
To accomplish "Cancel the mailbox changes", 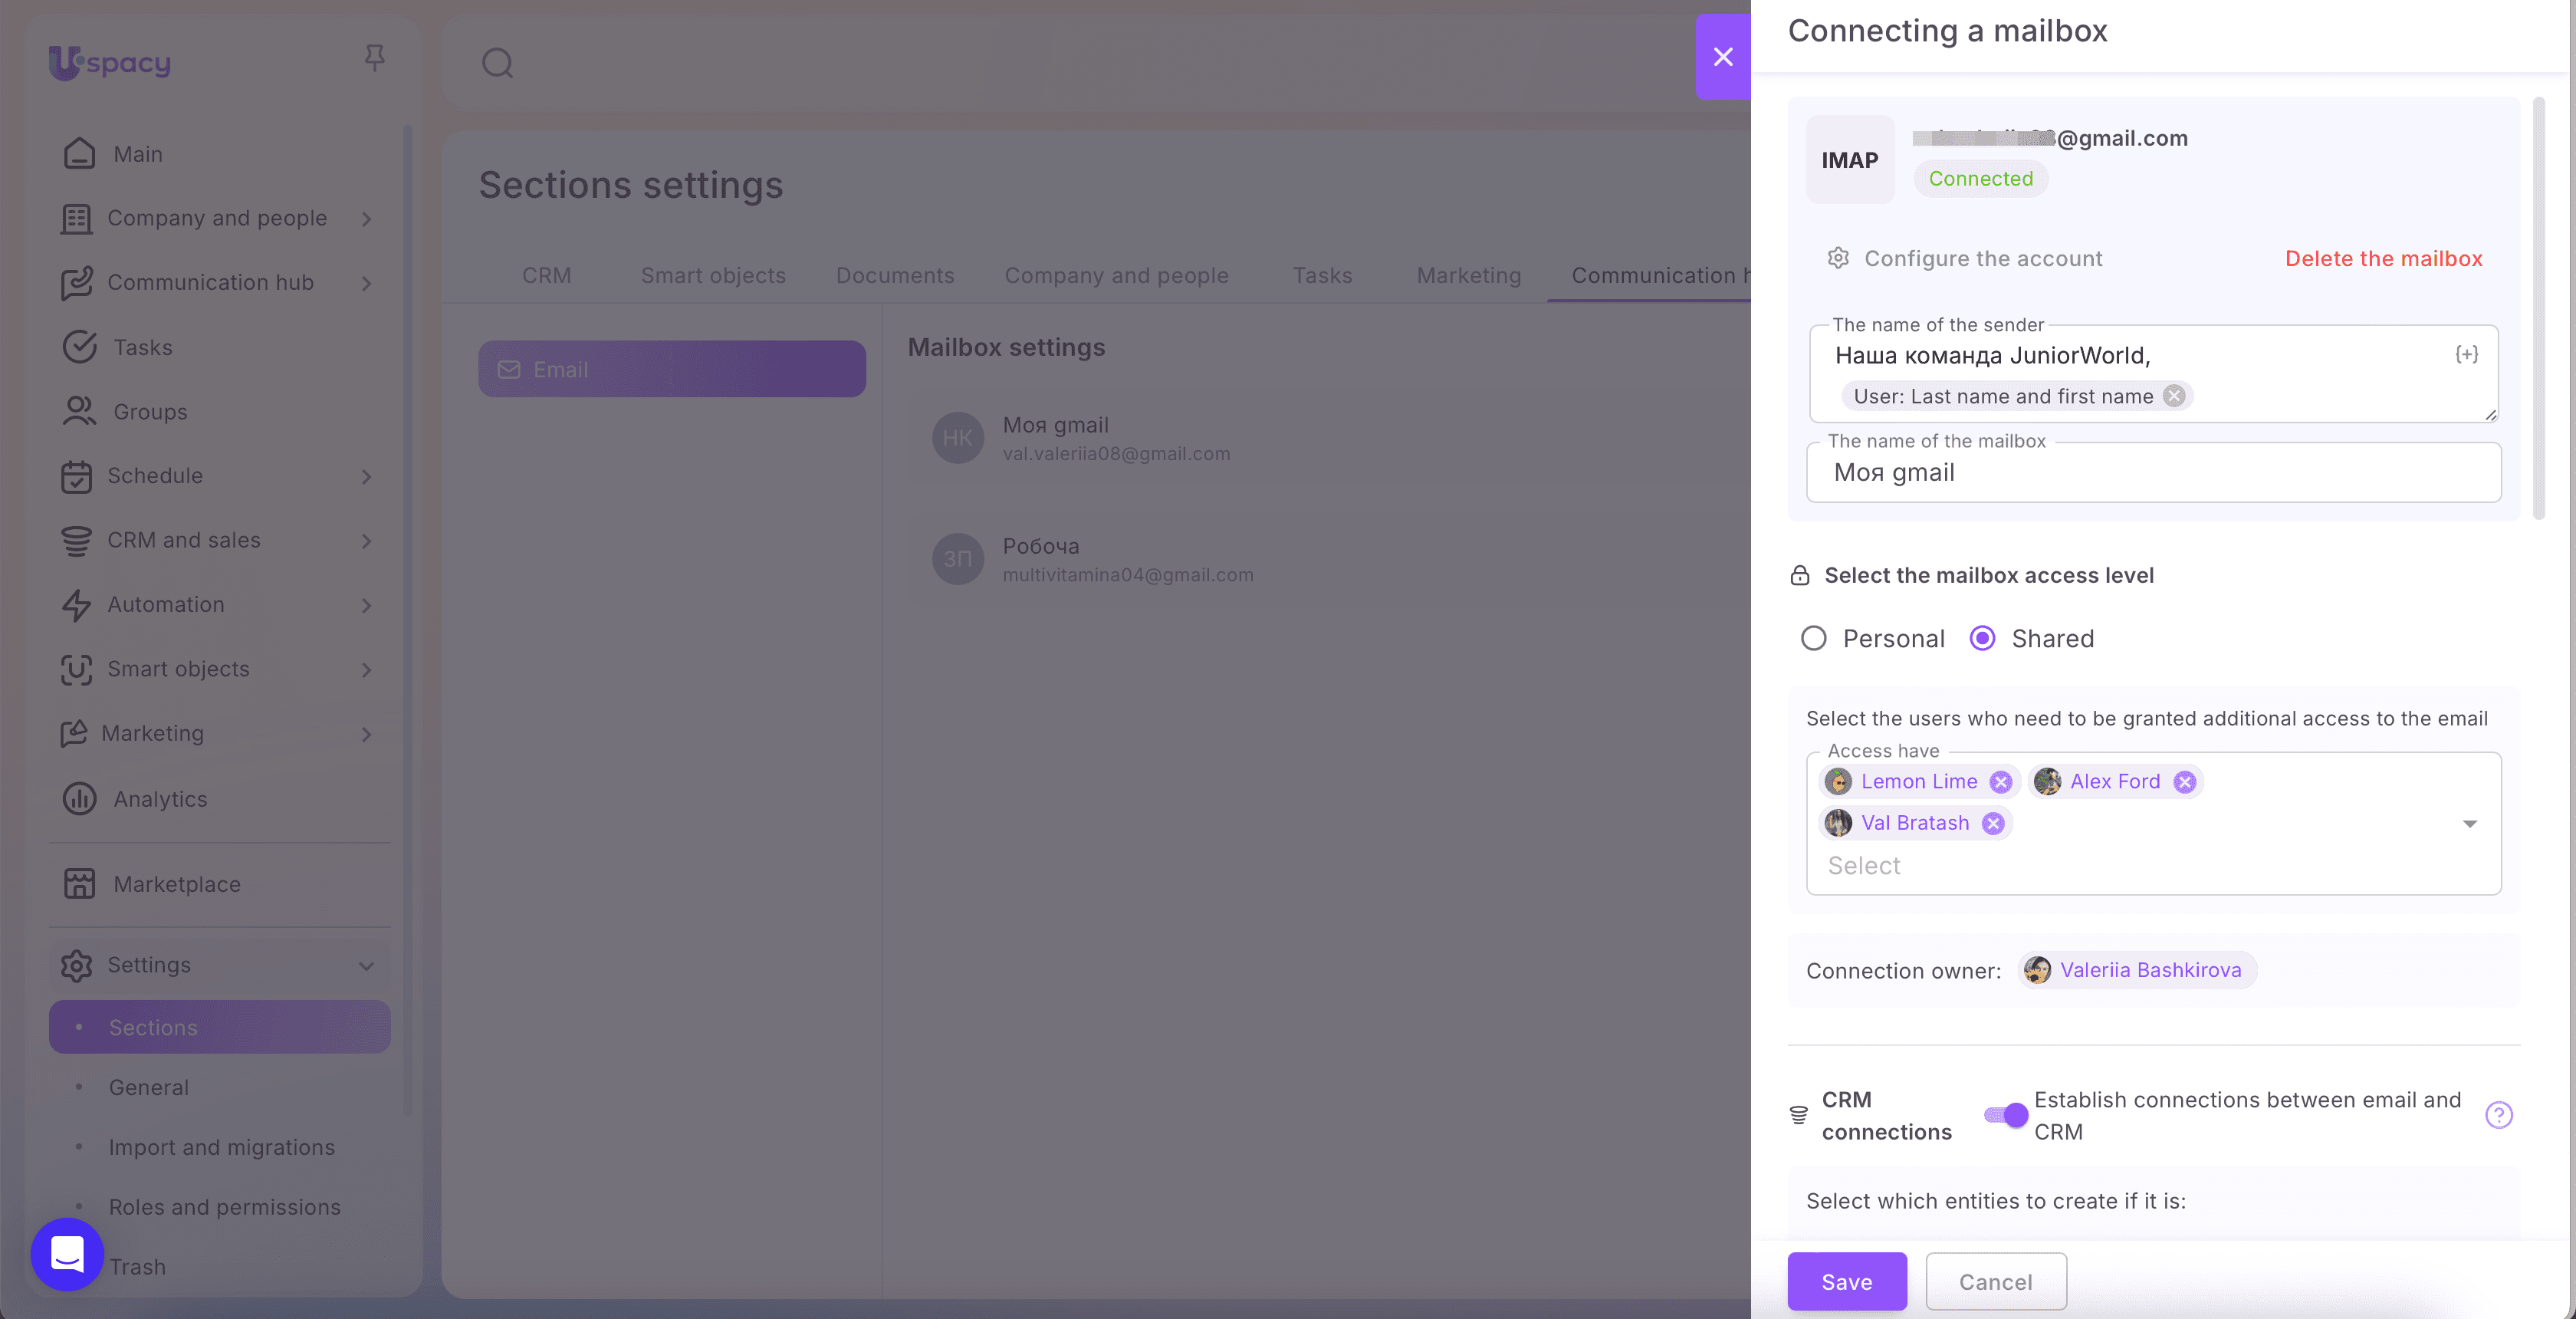I will tap(1996, 1282).
